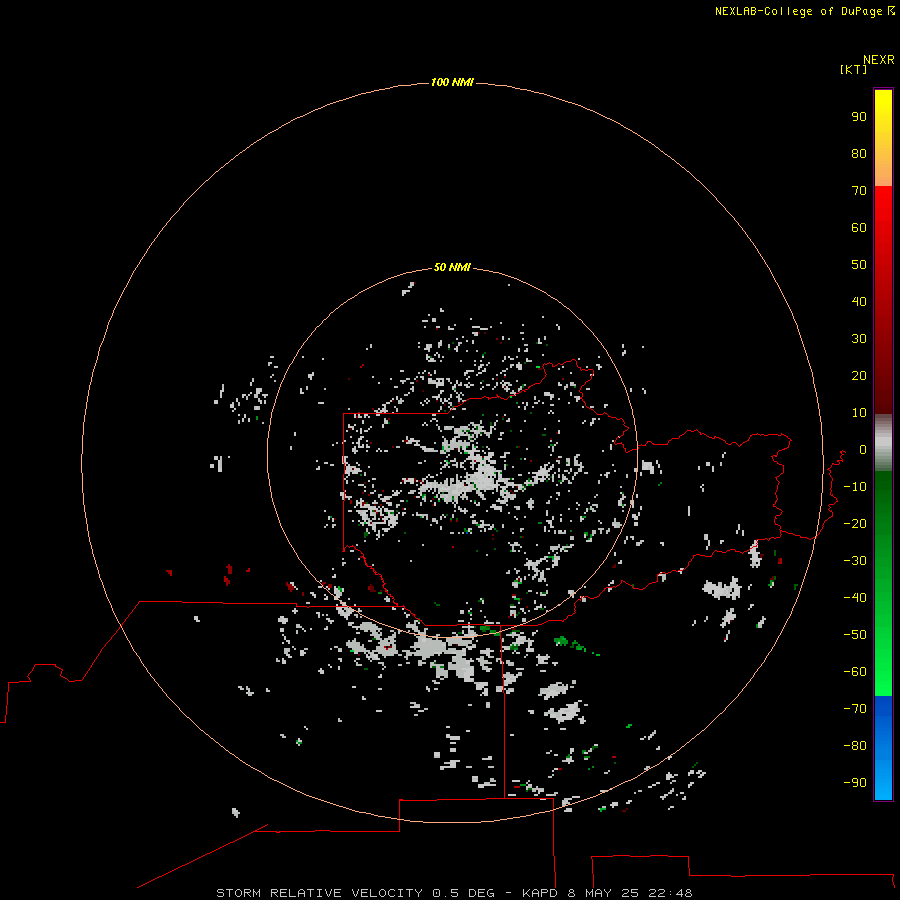Click the 50 NMI range ring label
Viewport: 900px width, 900px height.
(x=452, y=267)
